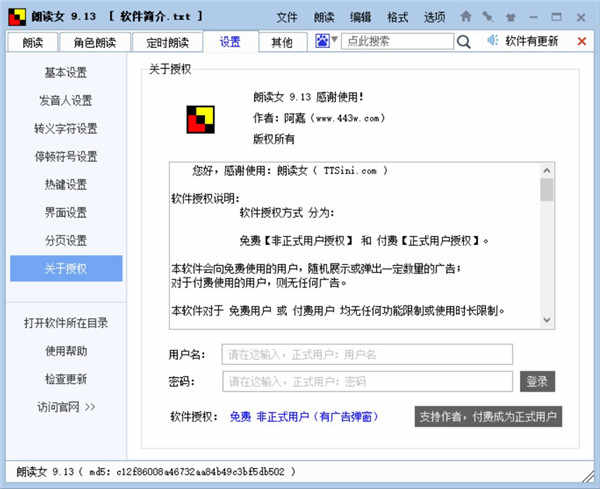Click 检查更新
Image resolution: width=600 pixels, height=489 pixels.
pyautogui.click(x=66, y=378)
